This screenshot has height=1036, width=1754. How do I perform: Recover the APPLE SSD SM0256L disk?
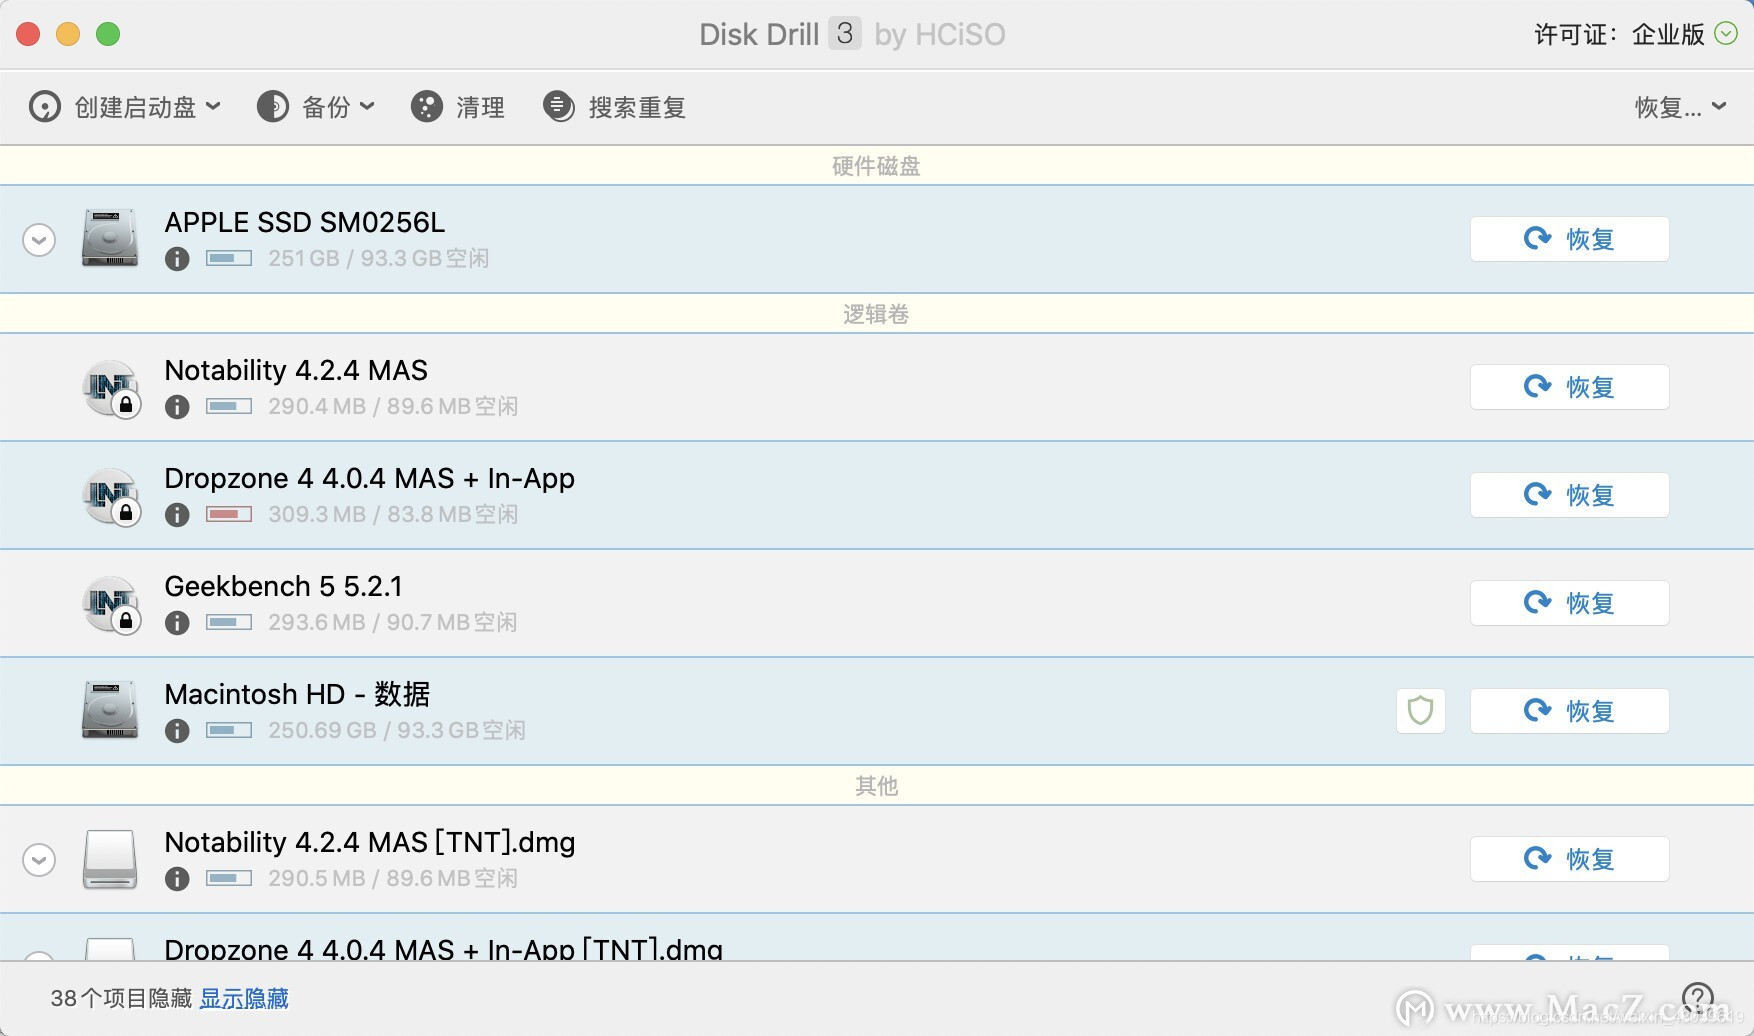1569,239
